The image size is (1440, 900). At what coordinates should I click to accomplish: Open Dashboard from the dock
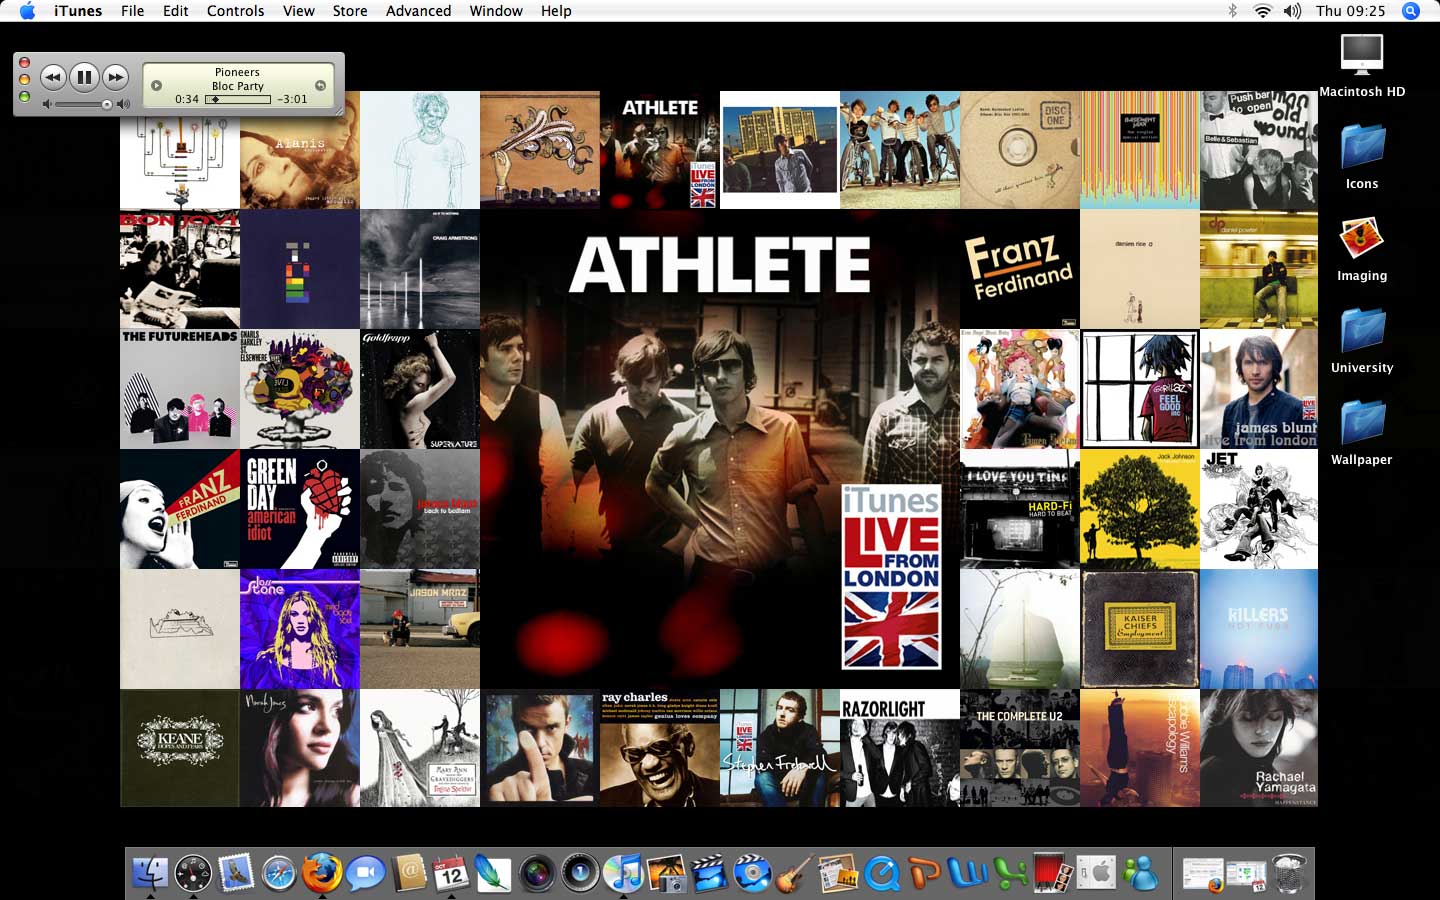tap(193, 873)
